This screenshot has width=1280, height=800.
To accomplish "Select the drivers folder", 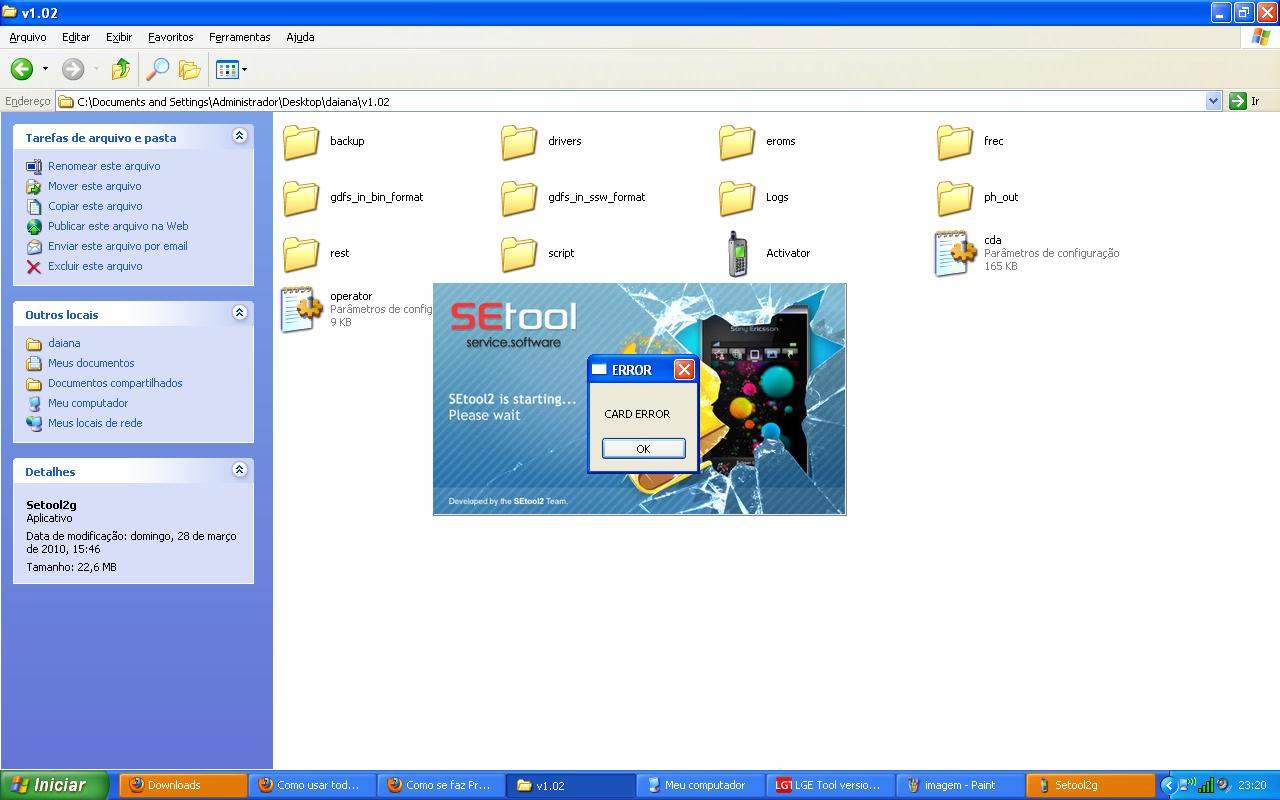I will pos(541,142).
